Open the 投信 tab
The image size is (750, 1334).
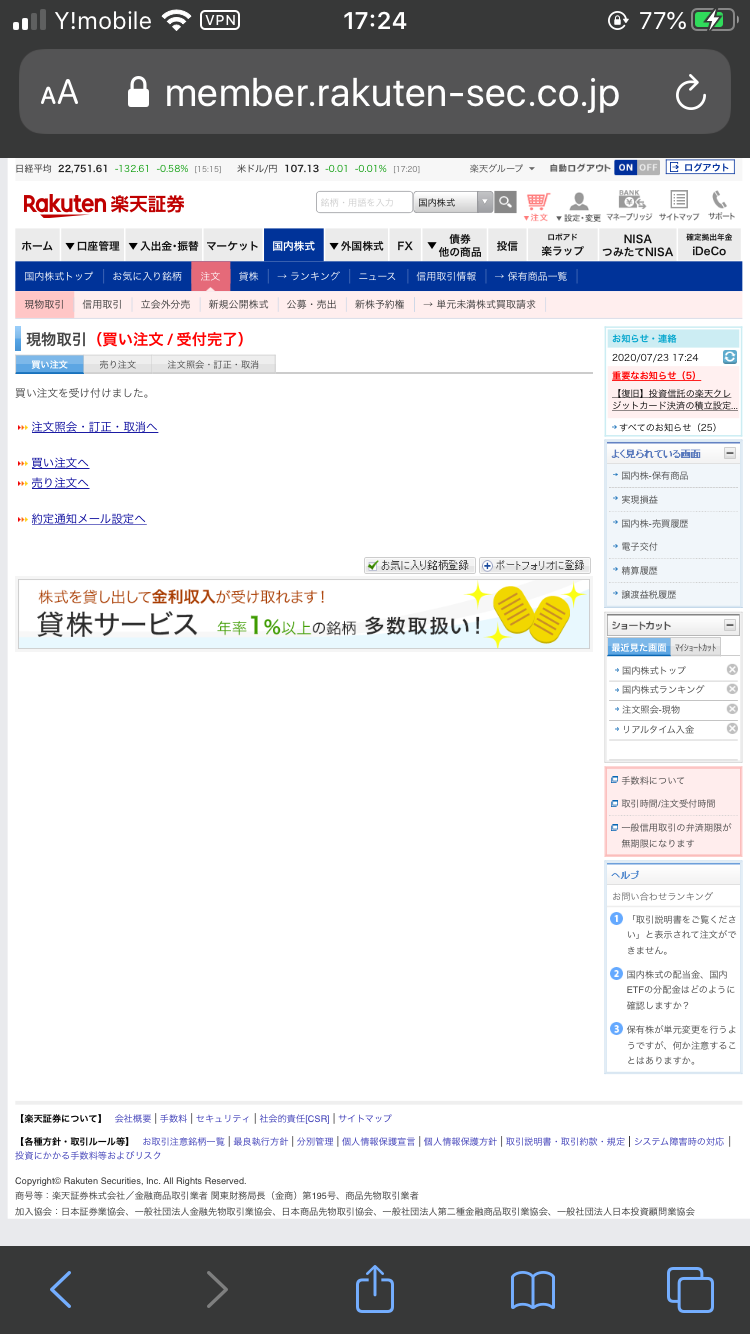507,245
